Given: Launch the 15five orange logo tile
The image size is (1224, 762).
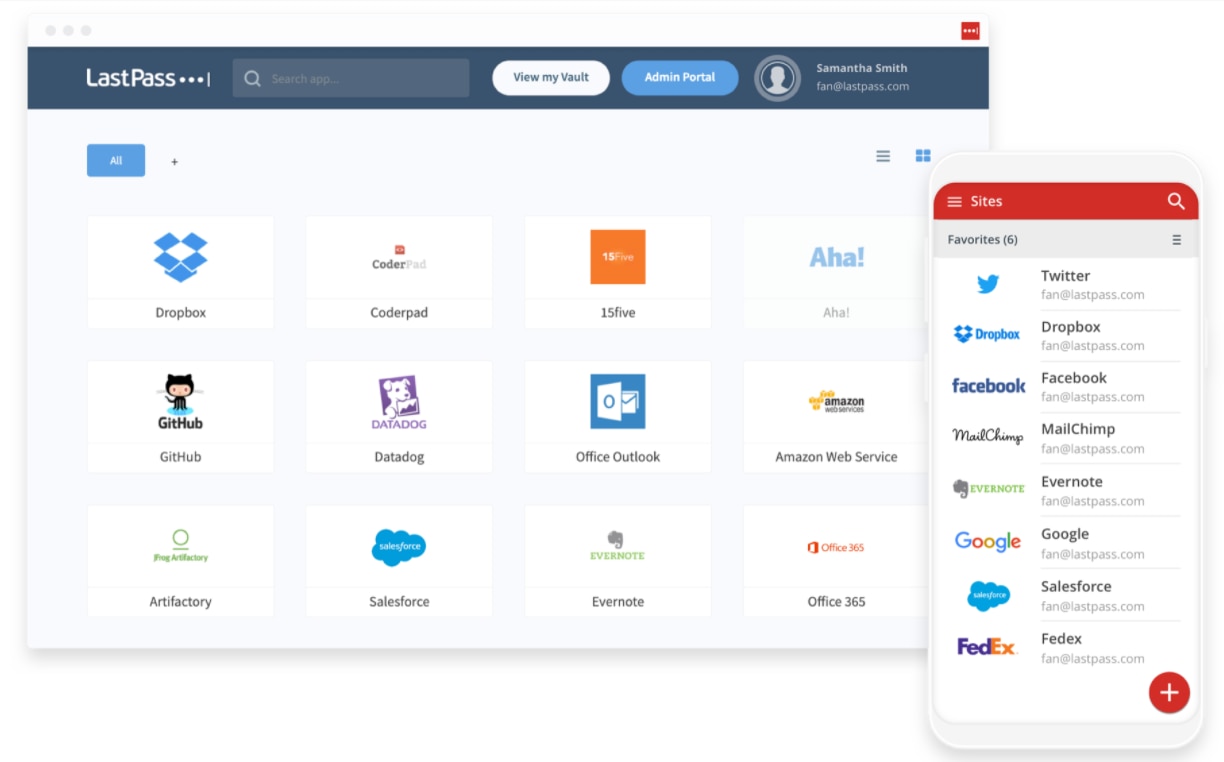Looking at the screenshot, I should coord(618,257).
